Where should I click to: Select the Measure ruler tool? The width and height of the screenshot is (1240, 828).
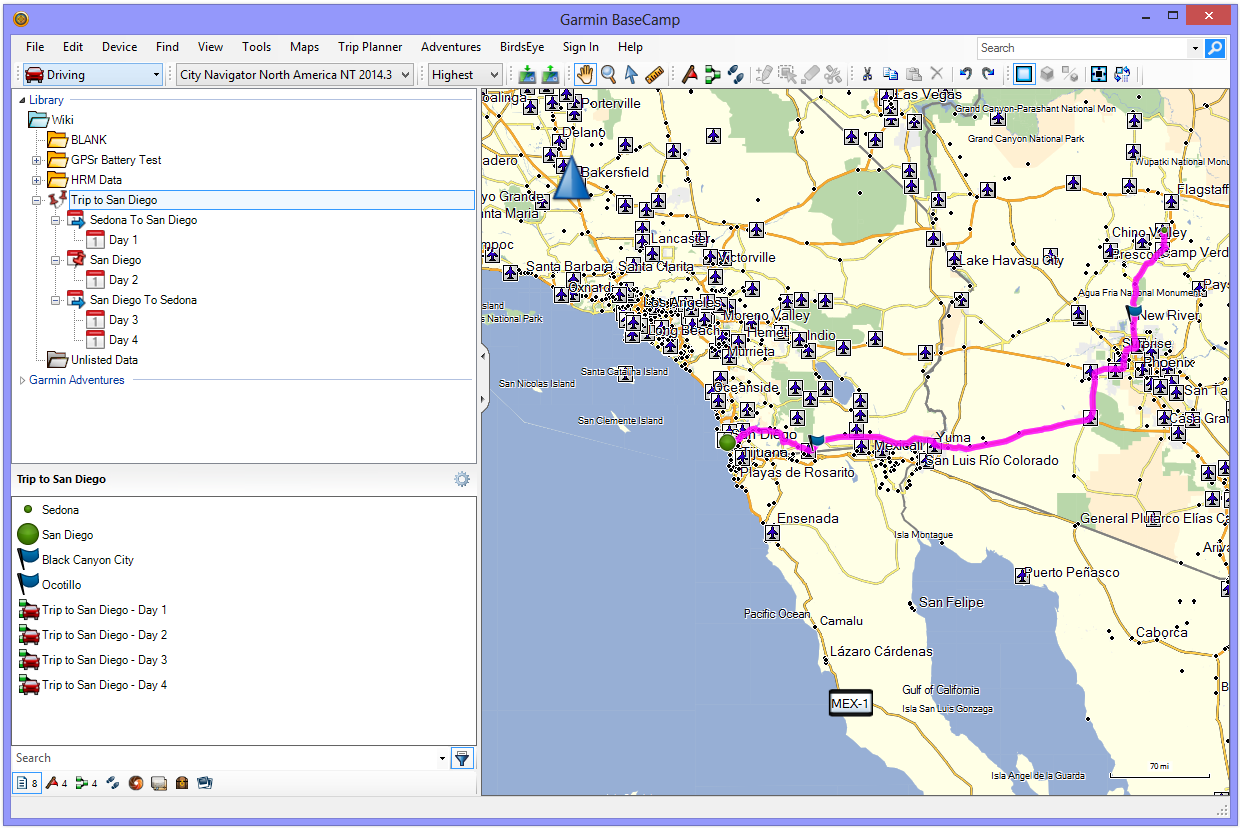click(654, 74)
